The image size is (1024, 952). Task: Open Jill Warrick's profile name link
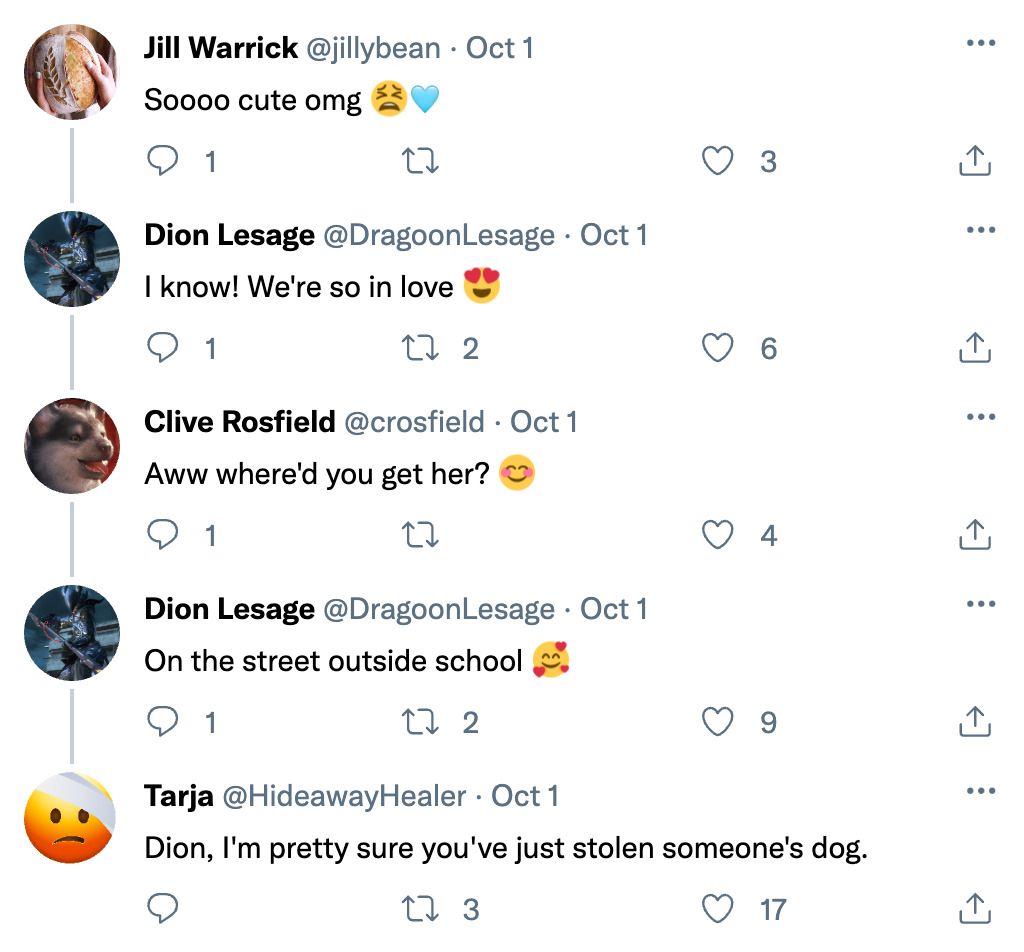click(221, 48)
